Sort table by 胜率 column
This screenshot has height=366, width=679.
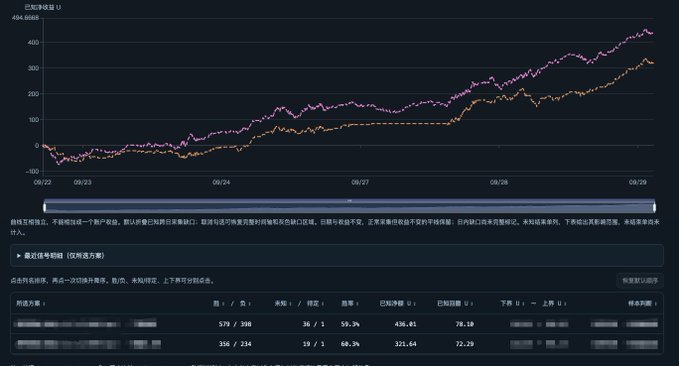coord(349,303)
